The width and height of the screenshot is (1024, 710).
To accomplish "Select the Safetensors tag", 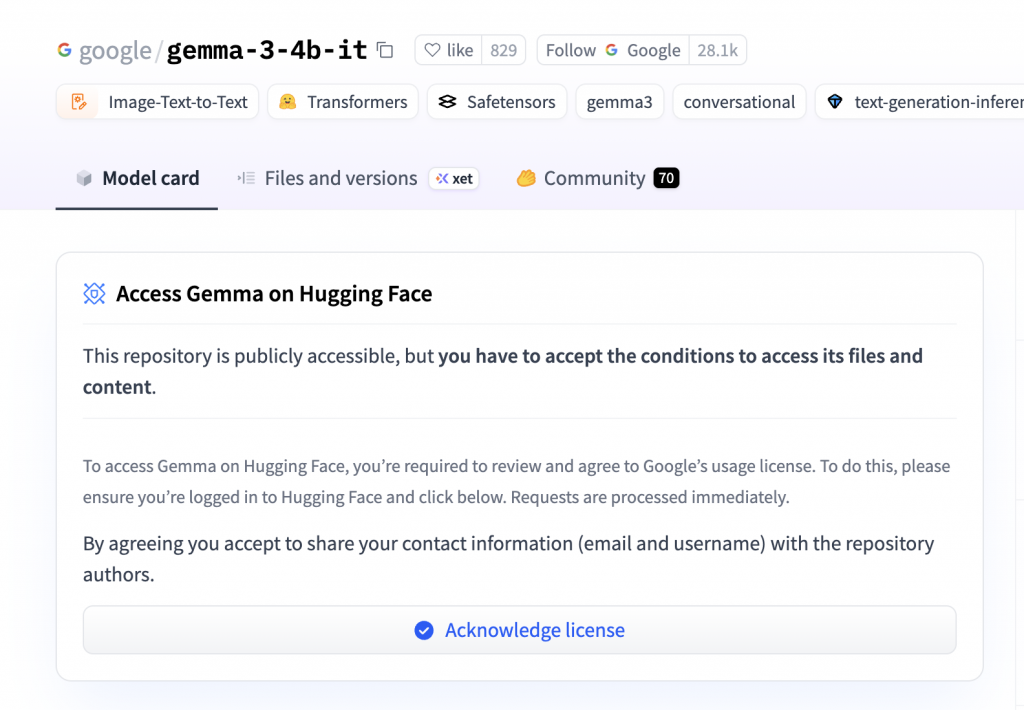I will 497,102.
